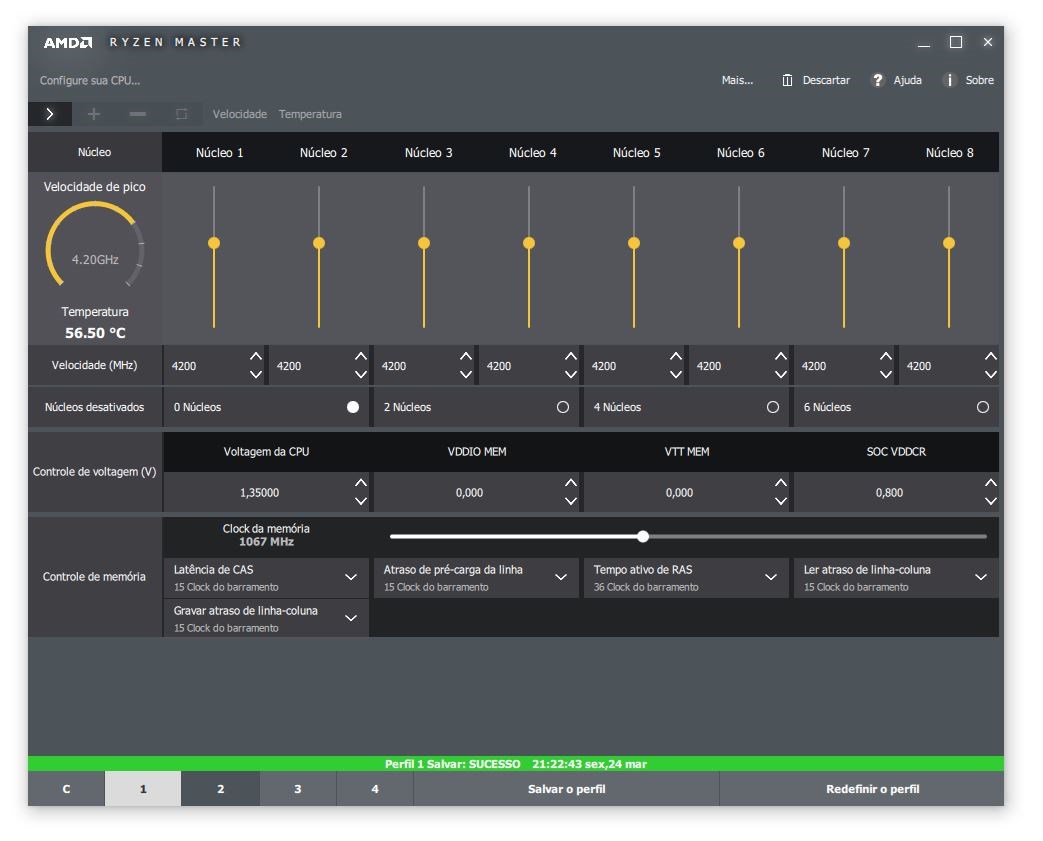Increase Núcleo 8 speed with up arrow
This screenshot has height=841, width=1043.
[991, 357]
